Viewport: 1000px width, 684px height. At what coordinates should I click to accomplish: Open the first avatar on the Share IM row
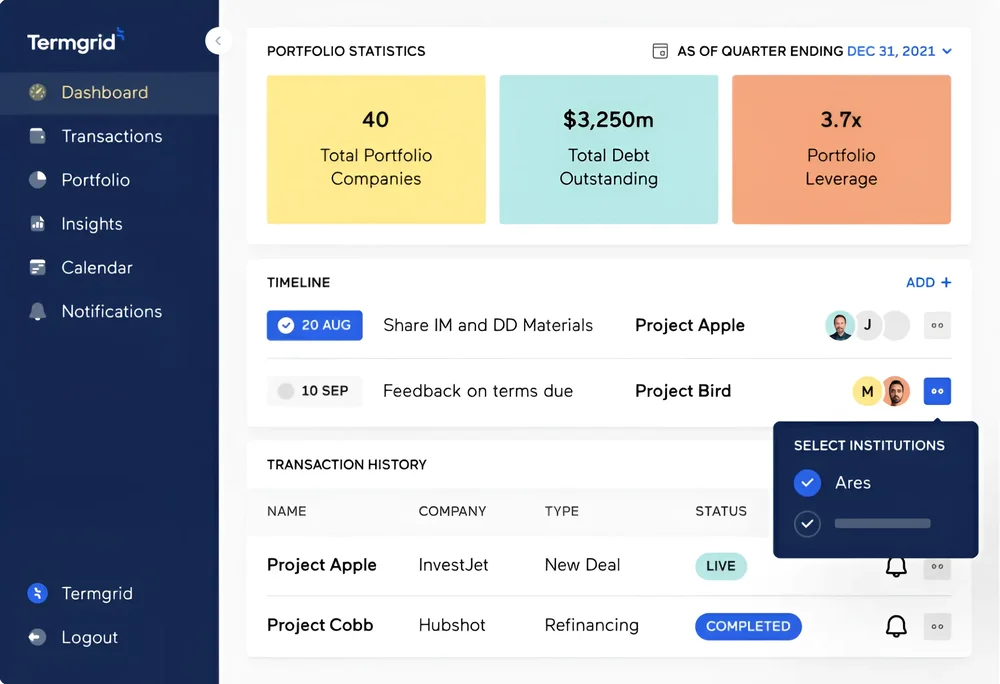point(840,325)
